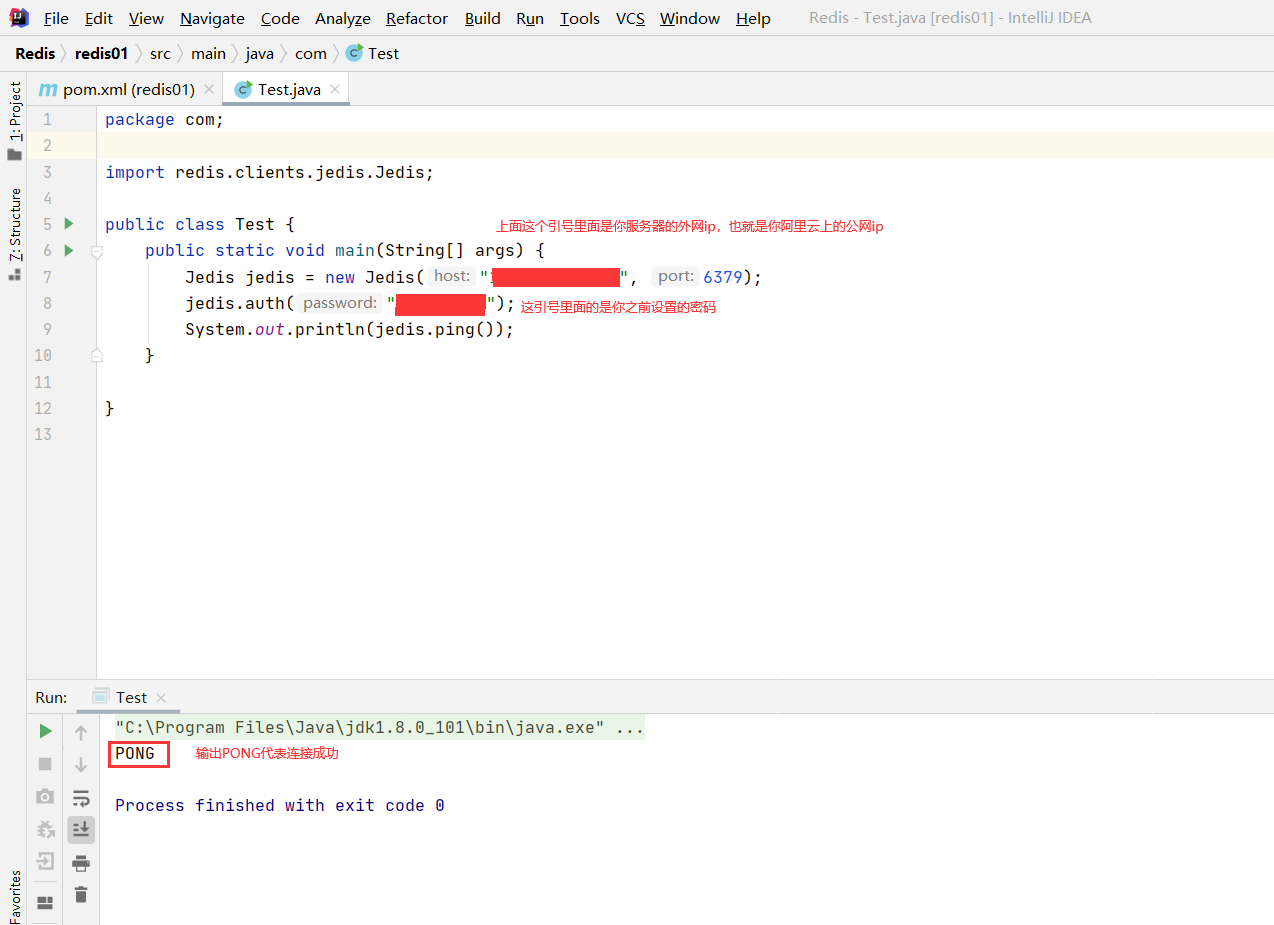The width and height of the screenshot is (1274, 925).
Task: Open the Restore Layout icon in Run panel
Action: pos(45,902)
